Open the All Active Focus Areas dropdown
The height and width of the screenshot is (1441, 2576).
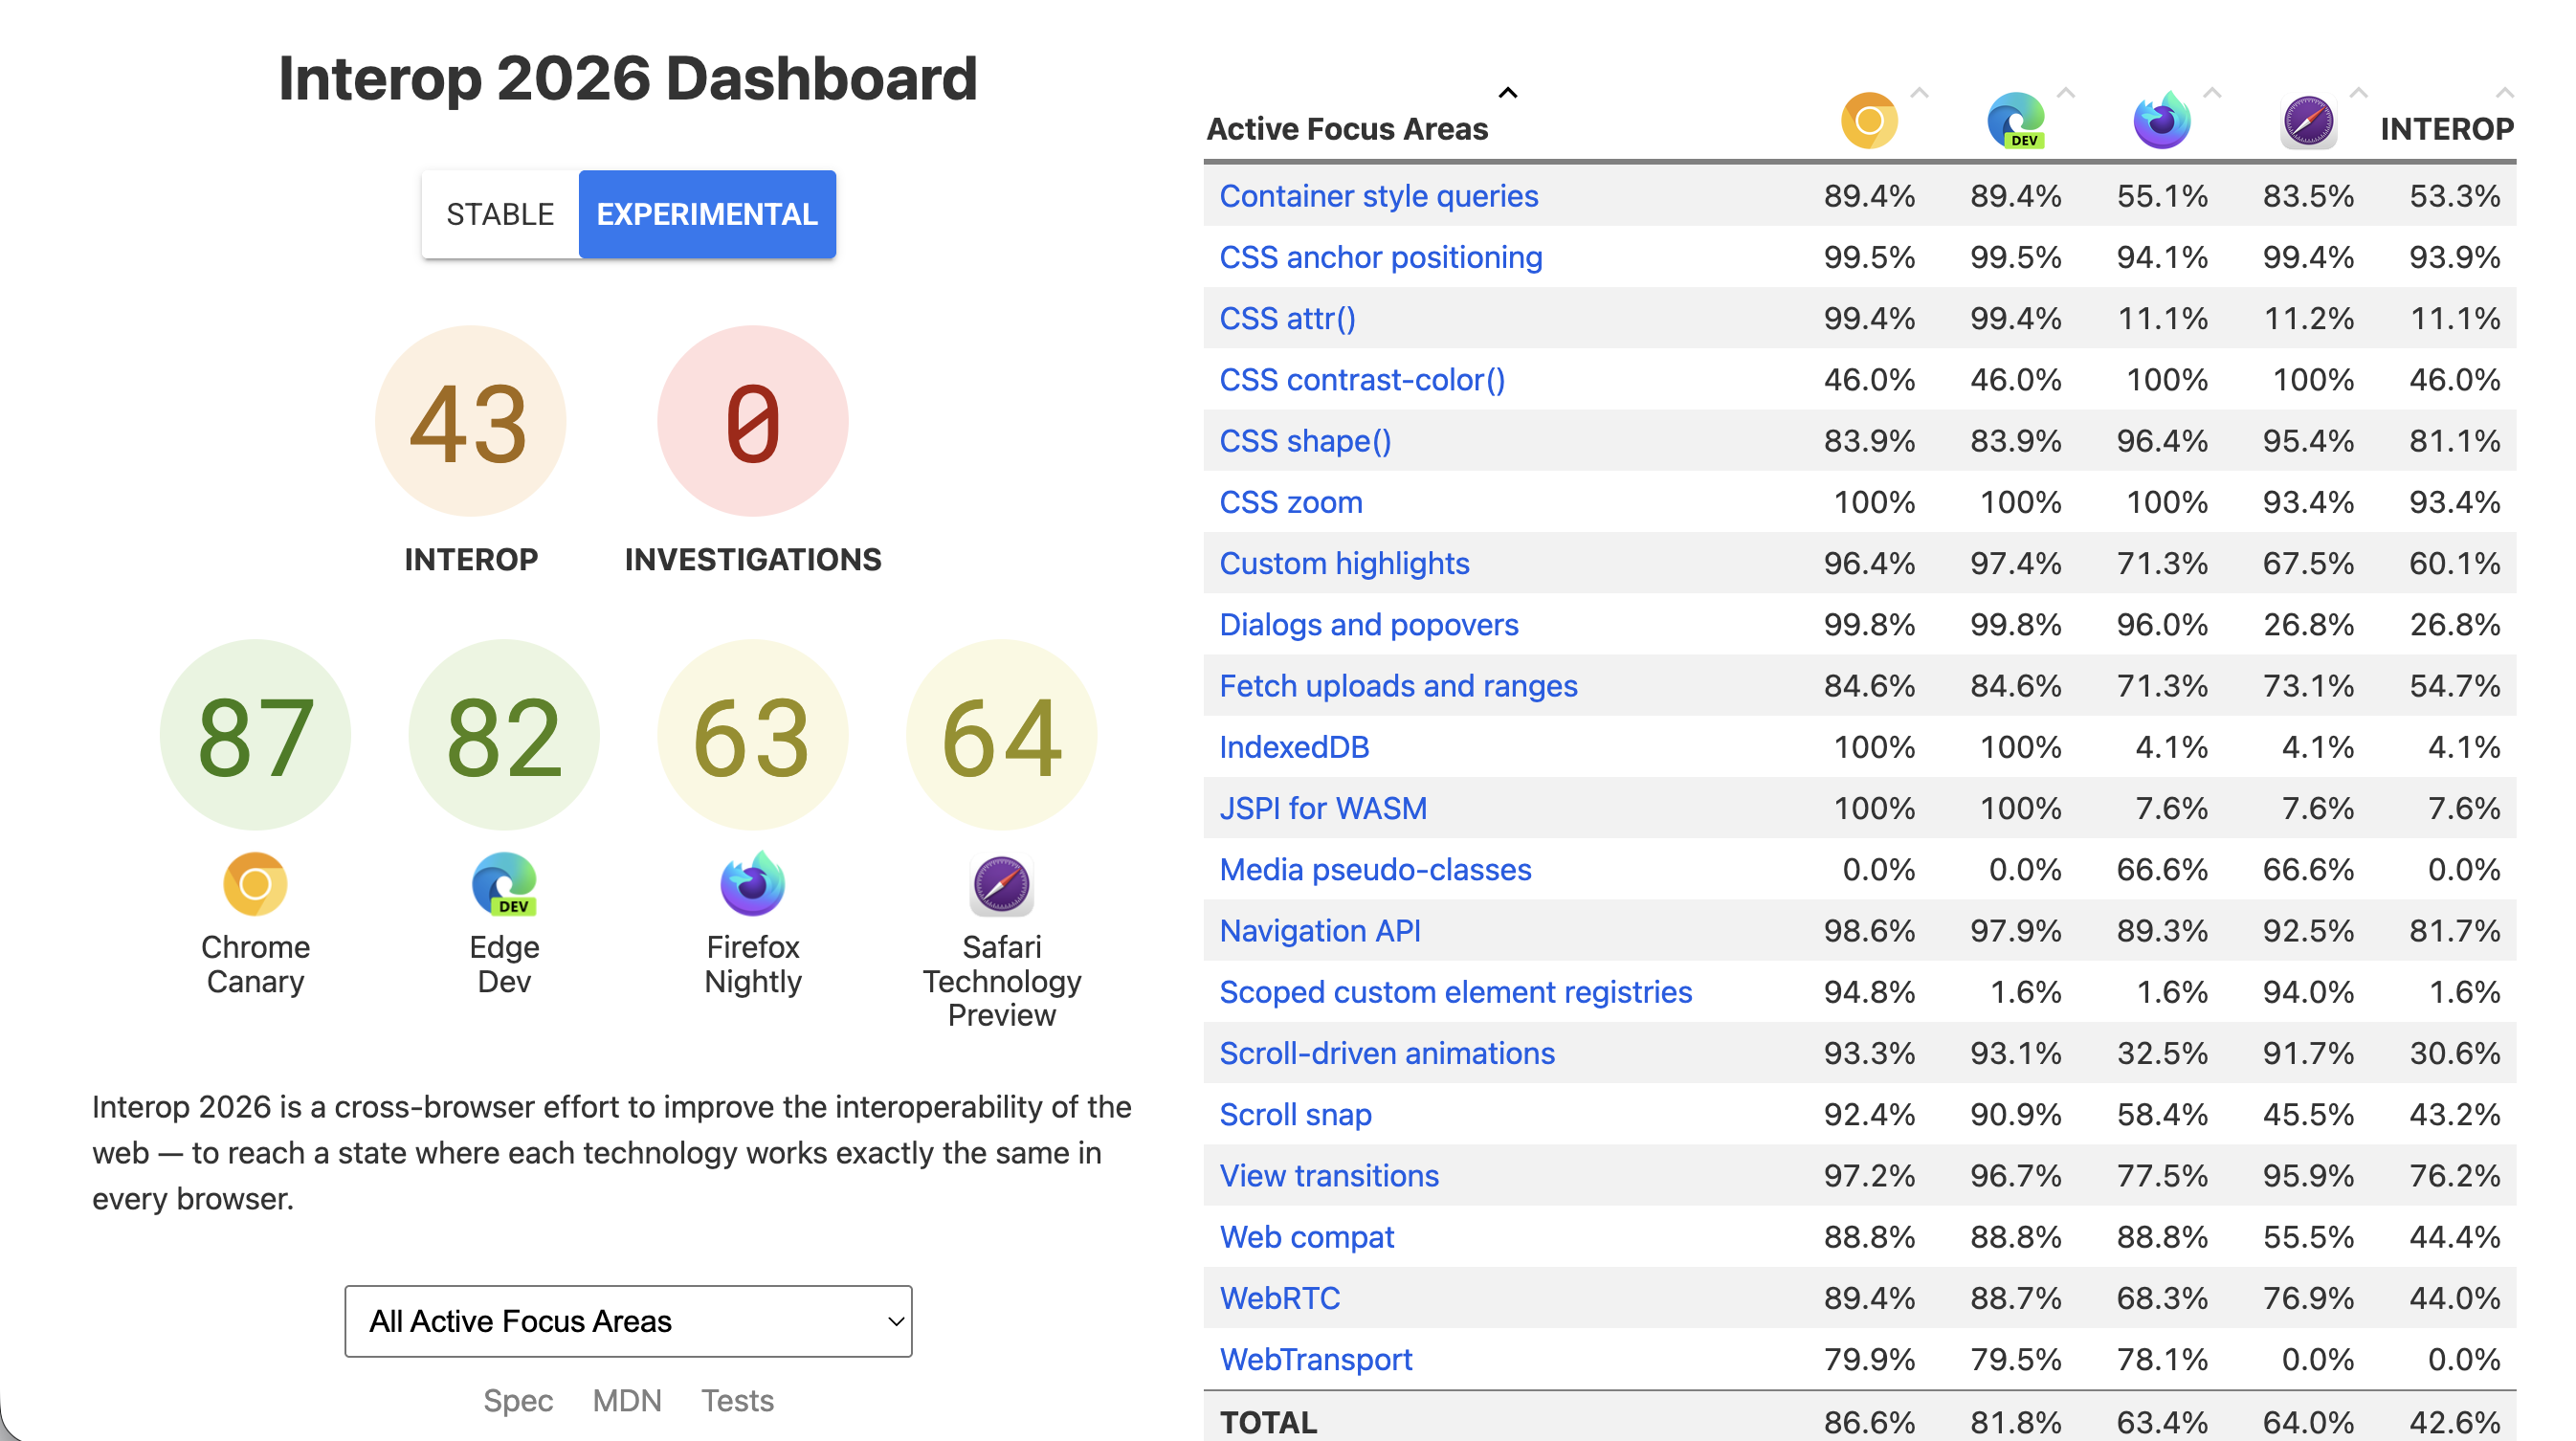coord(628,1321)
